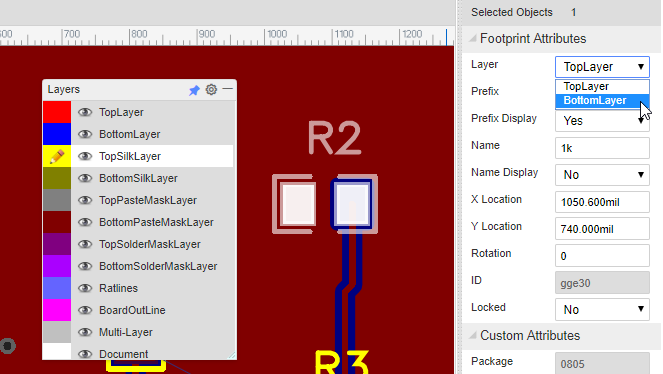Choose BottomLayer in Layer dropdown list
The image size is (663, 374).
602,101
